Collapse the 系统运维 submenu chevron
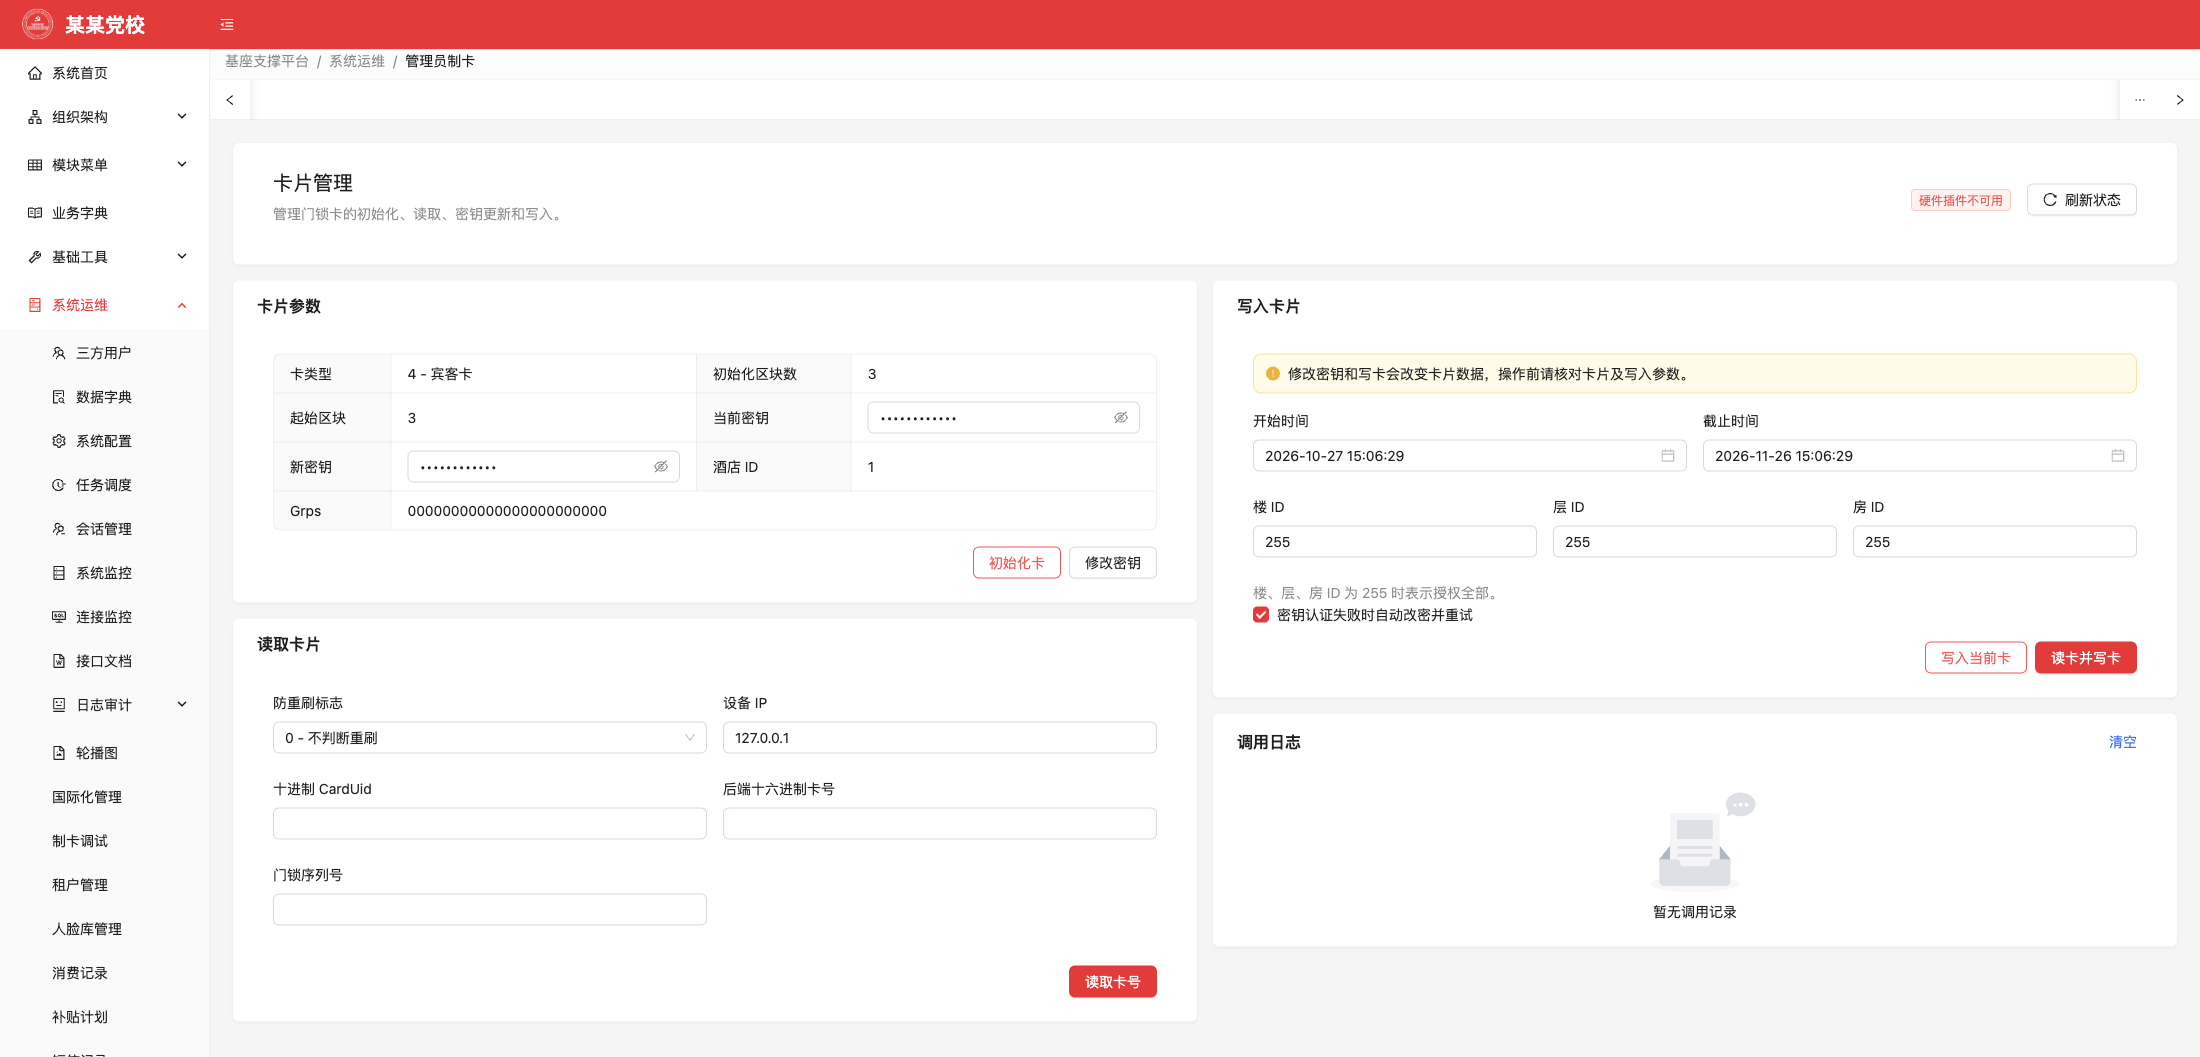Viewport: 2200px width, 1057px height. click(182, 305)
